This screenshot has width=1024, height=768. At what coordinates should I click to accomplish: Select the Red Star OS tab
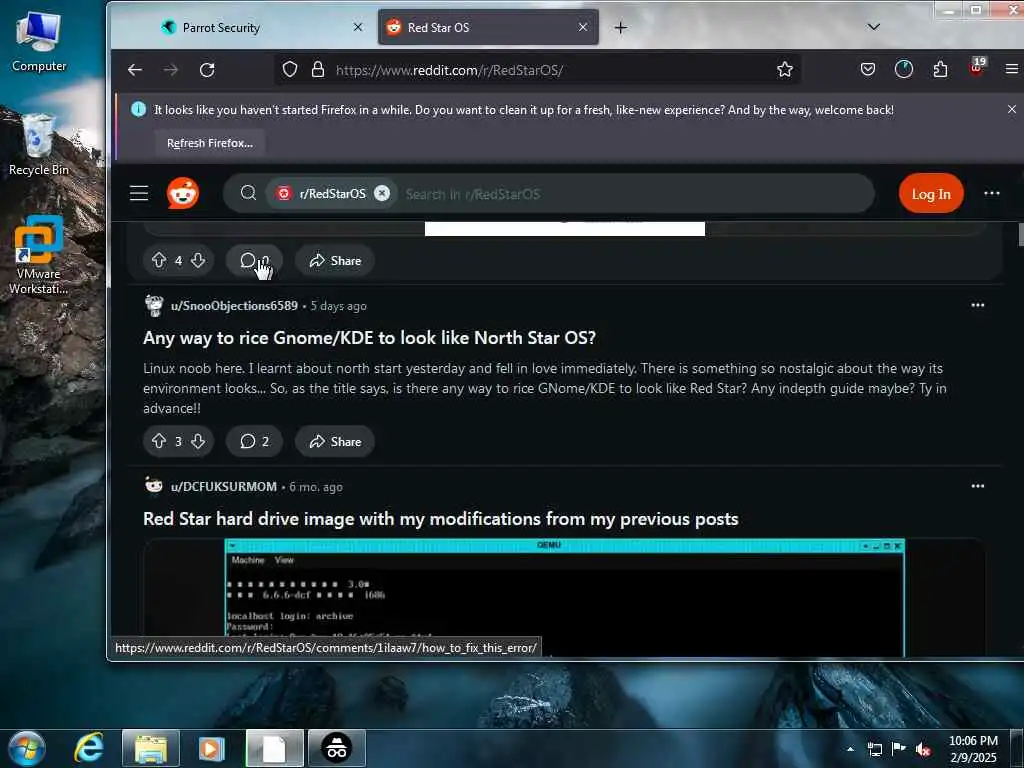click(x=488, y=27)
